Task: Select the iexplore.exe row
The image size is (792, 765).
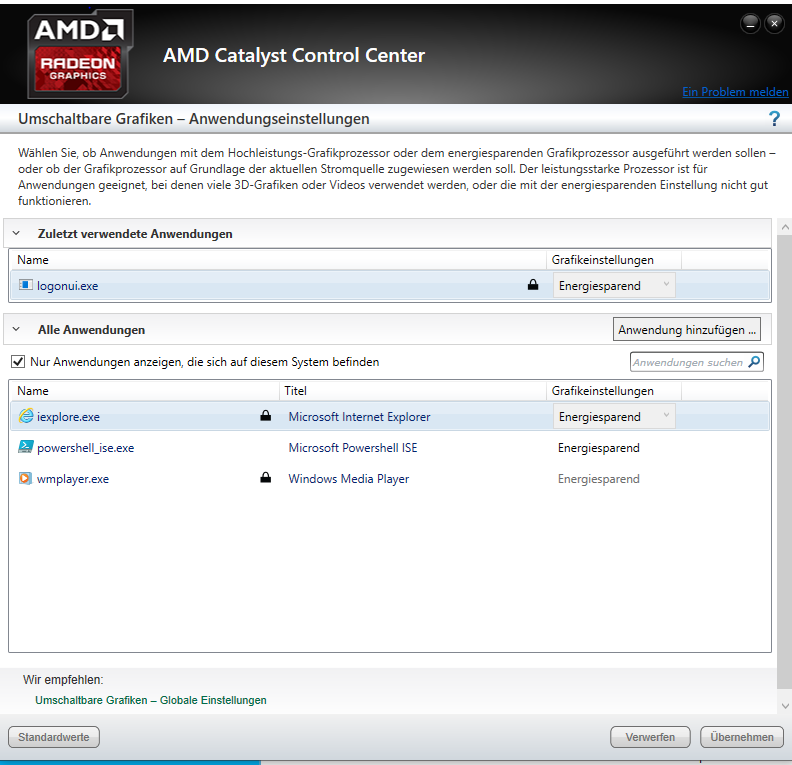Action: tap(390, 416)
